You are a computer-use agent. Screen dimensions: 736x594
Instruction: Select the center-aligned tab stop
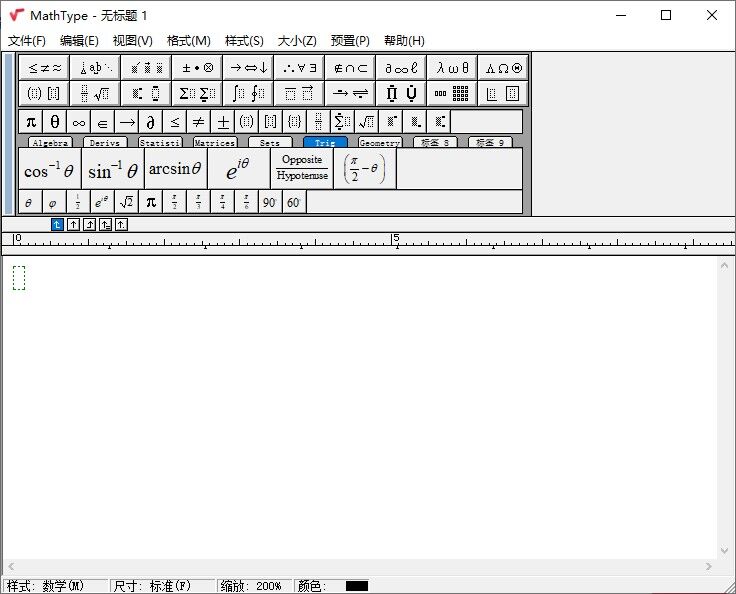pyautogui.click(x=73, y=224)
